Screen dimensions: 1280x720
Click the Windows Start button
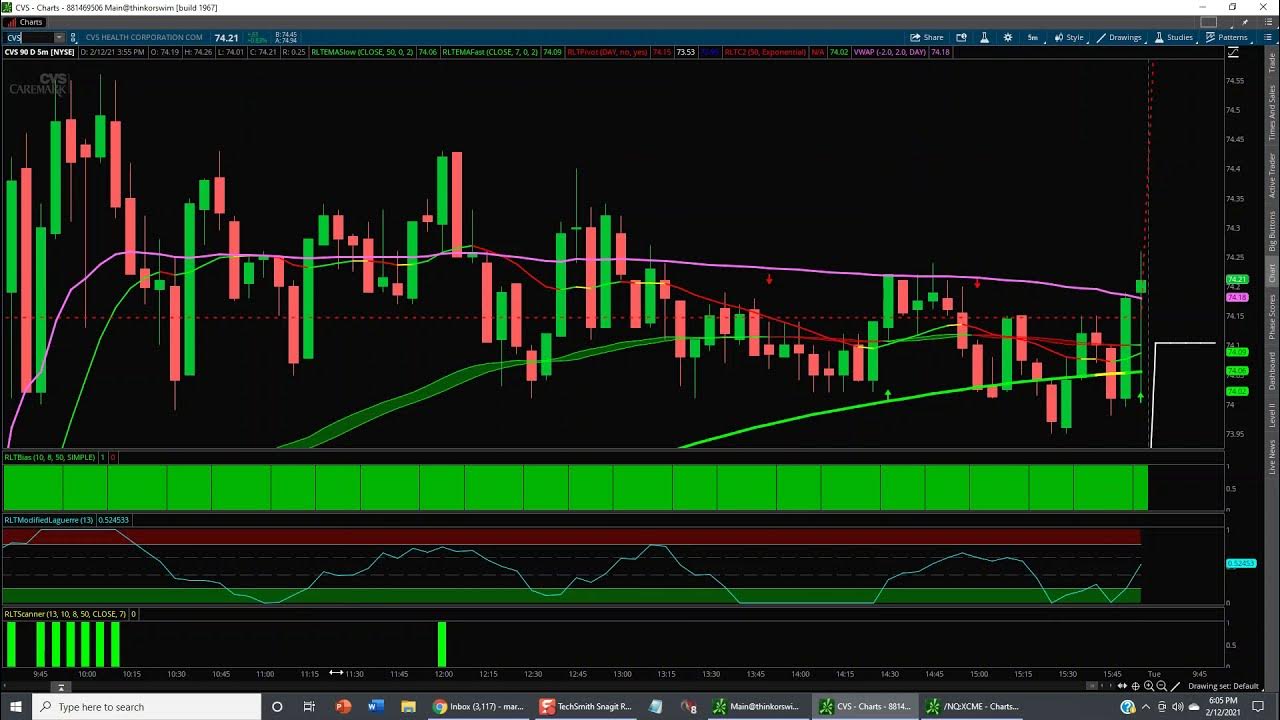[15, 706]
